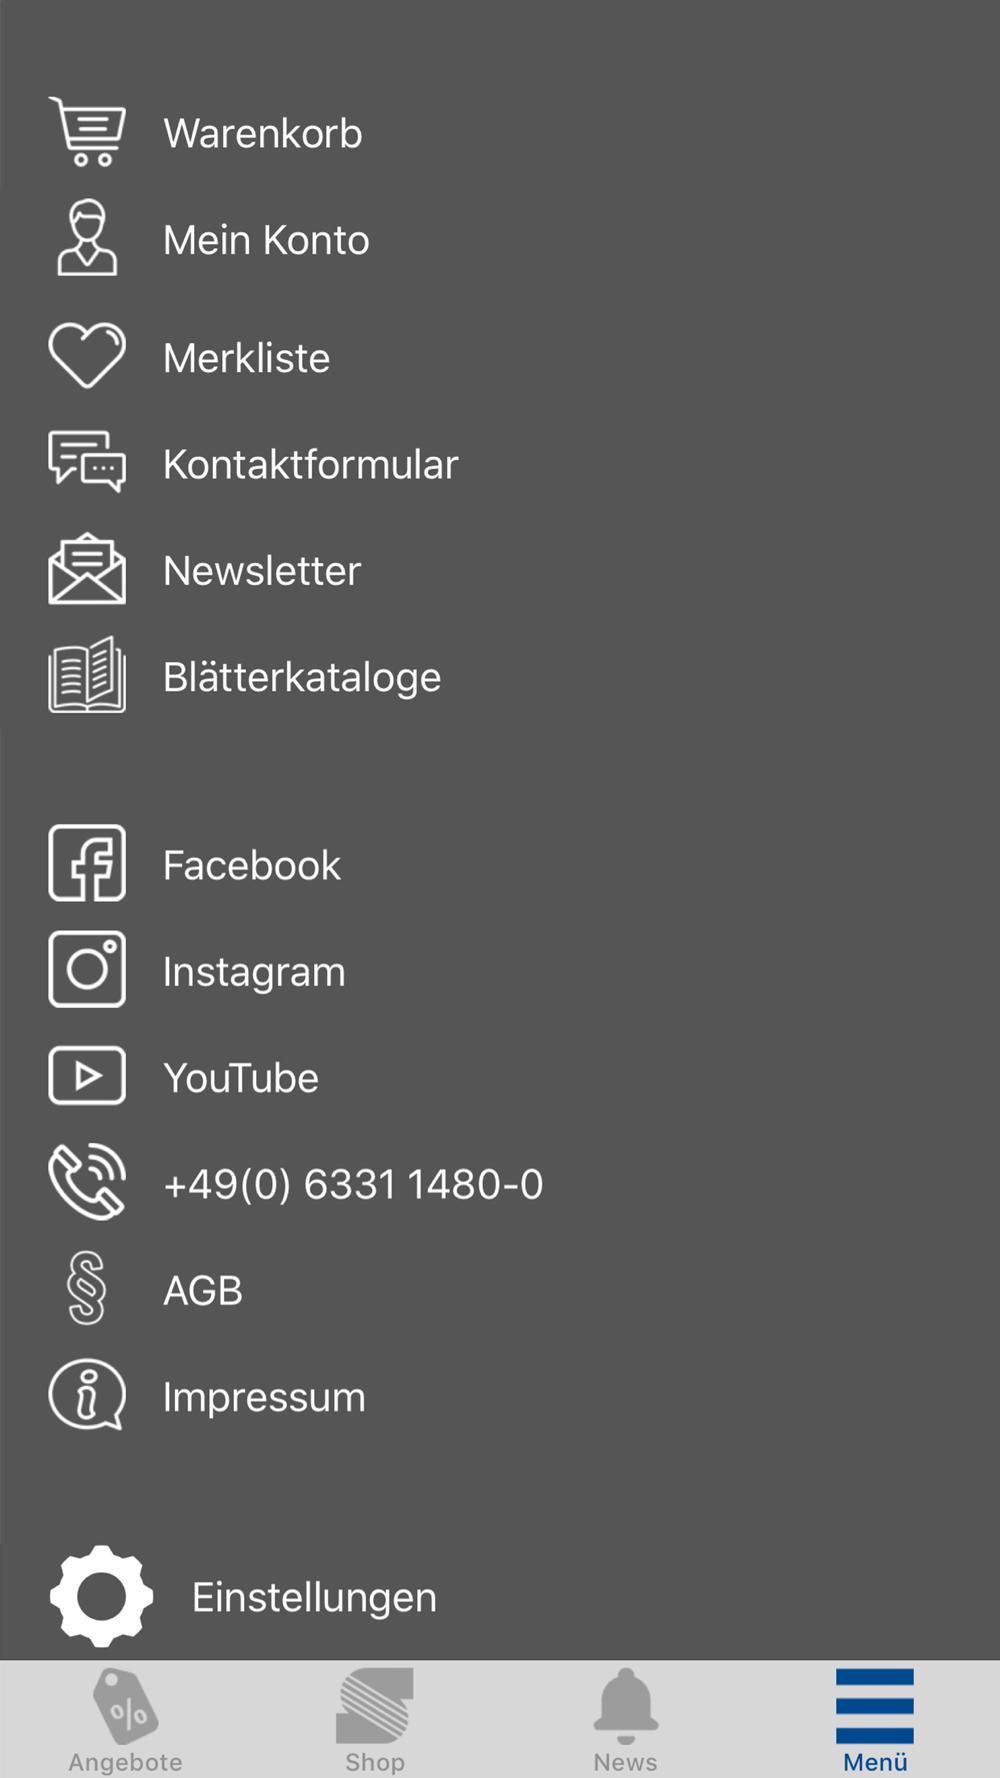1000x1778 pixels.
Task: Open the Merkliste entry
Action: coord(246,358)
